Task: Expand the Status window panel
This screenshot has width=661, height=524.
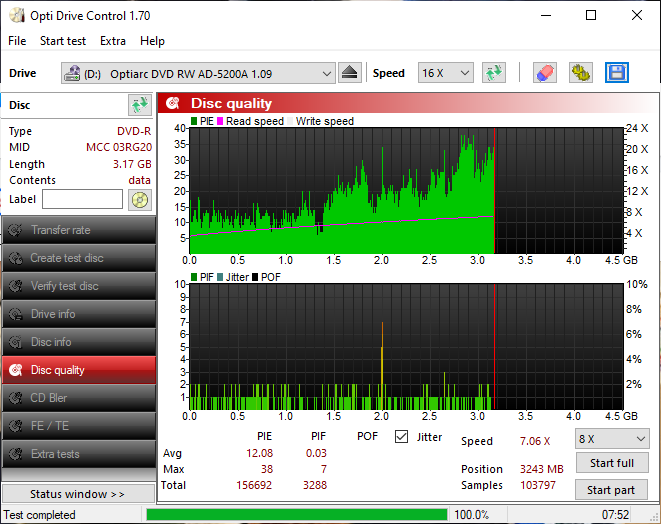Action: [78, 494]
